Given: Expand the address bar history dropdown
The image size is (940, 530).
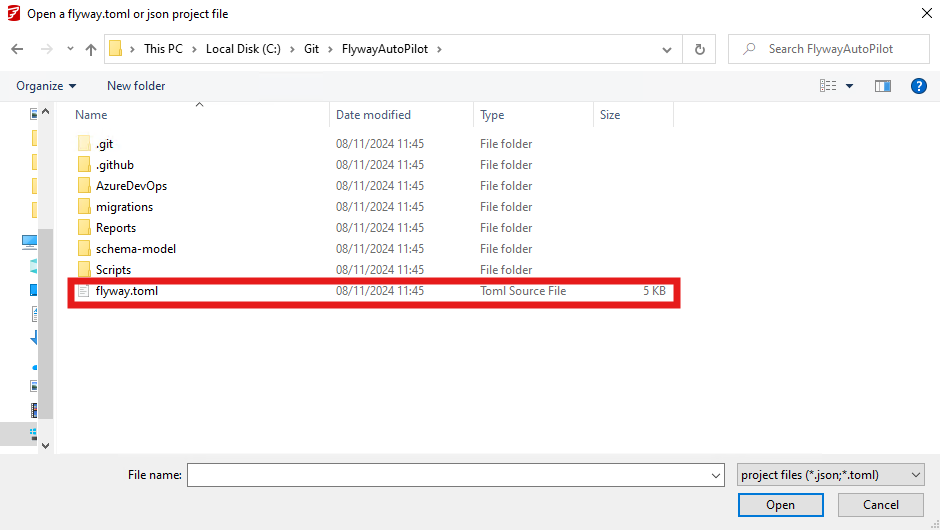Looking at the screenshot, I should 667,49.
